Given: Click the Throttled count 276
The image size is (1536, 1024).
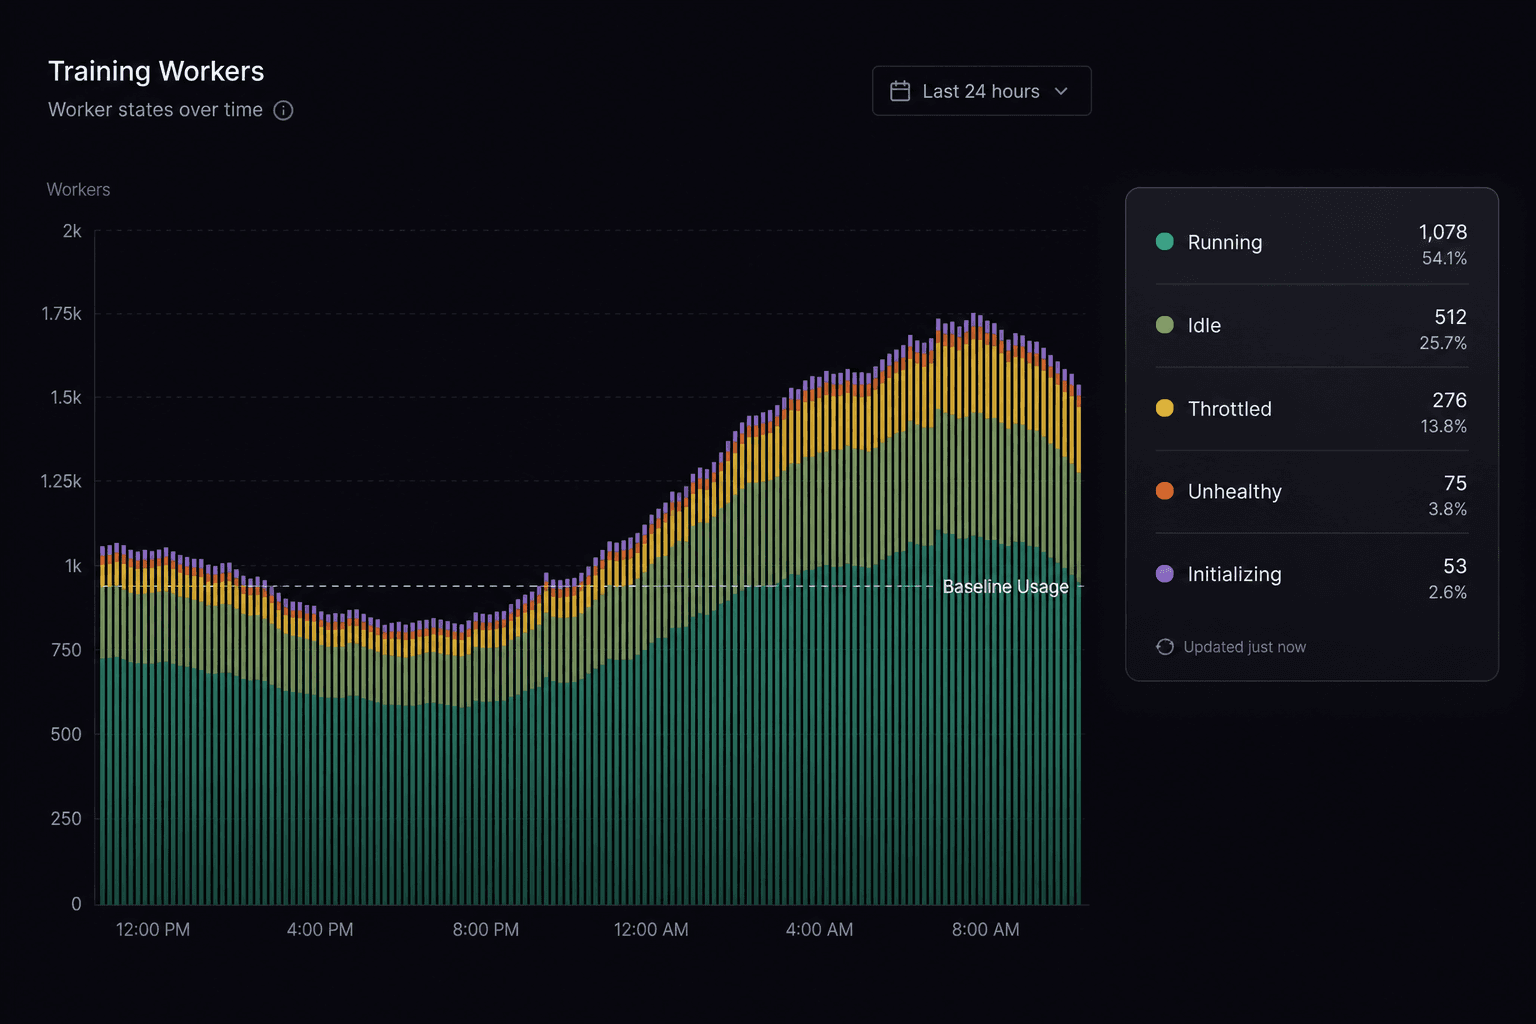Looking at the screenshot, I should [1450, 400].
